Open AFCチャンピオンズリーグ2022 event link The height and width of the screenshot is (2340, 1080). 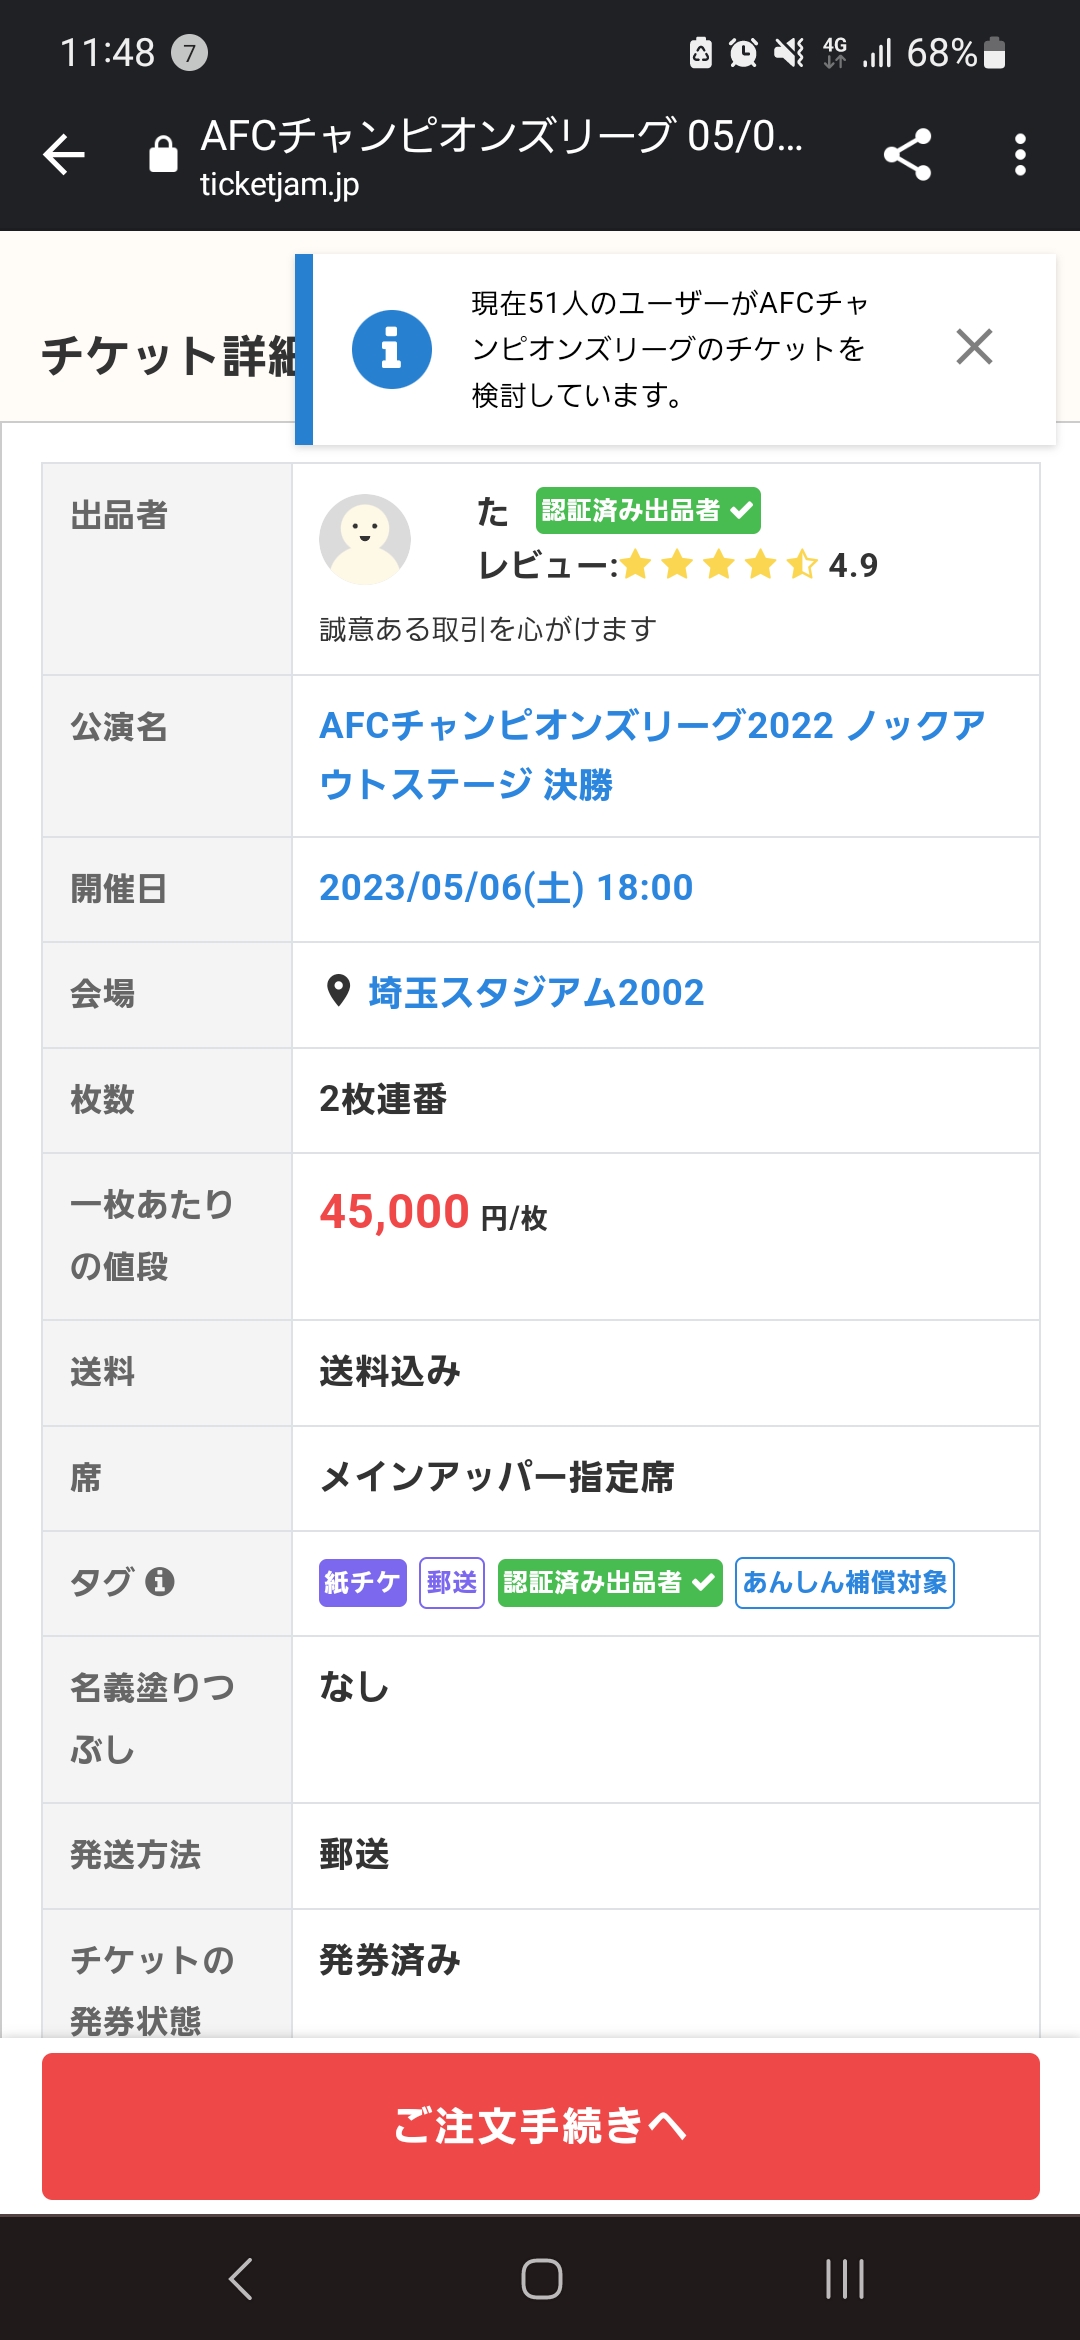point(652,754)
